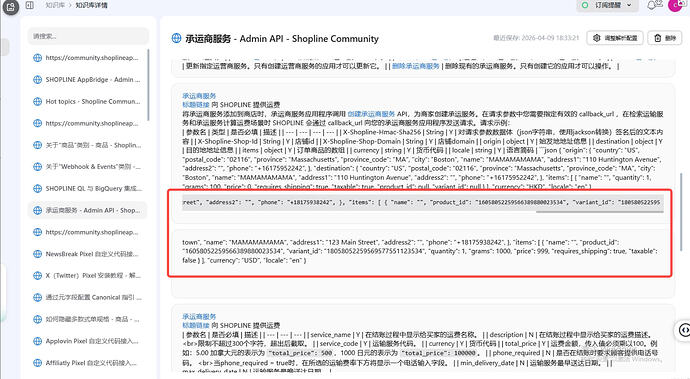Select 关于"商品"类别 - 商品 entry
The height and width of the screenshot is (379, 690).
click(x=88, y=145)
